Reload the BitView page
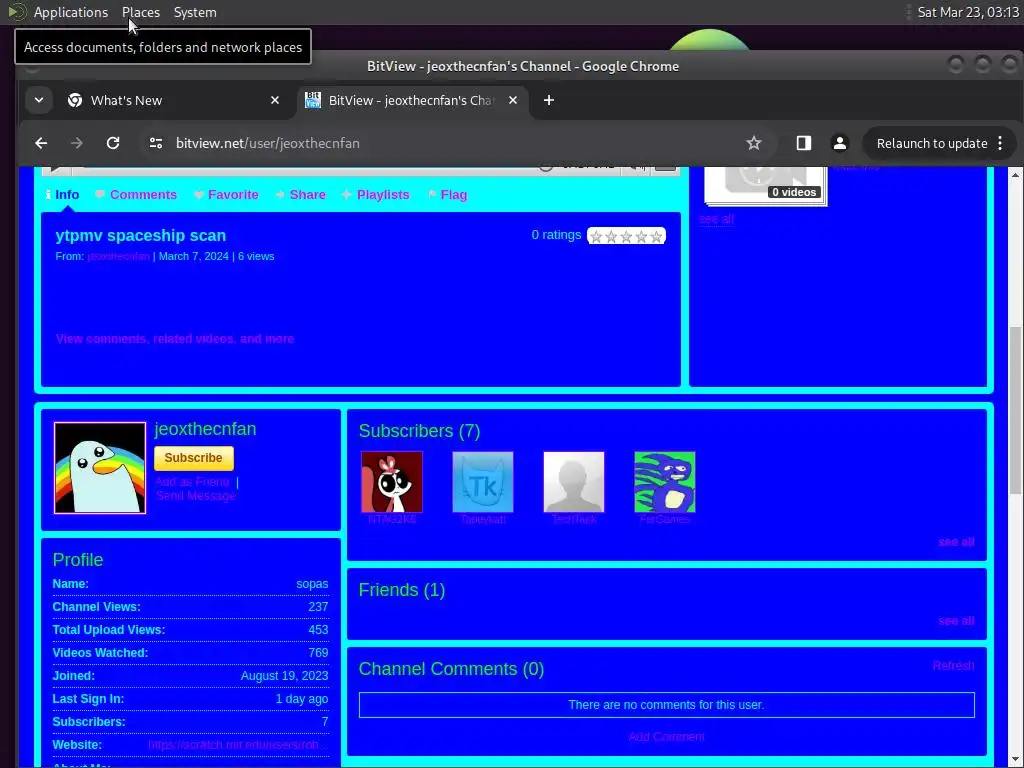Screen dimensions: 1024x768 [113, 143]
